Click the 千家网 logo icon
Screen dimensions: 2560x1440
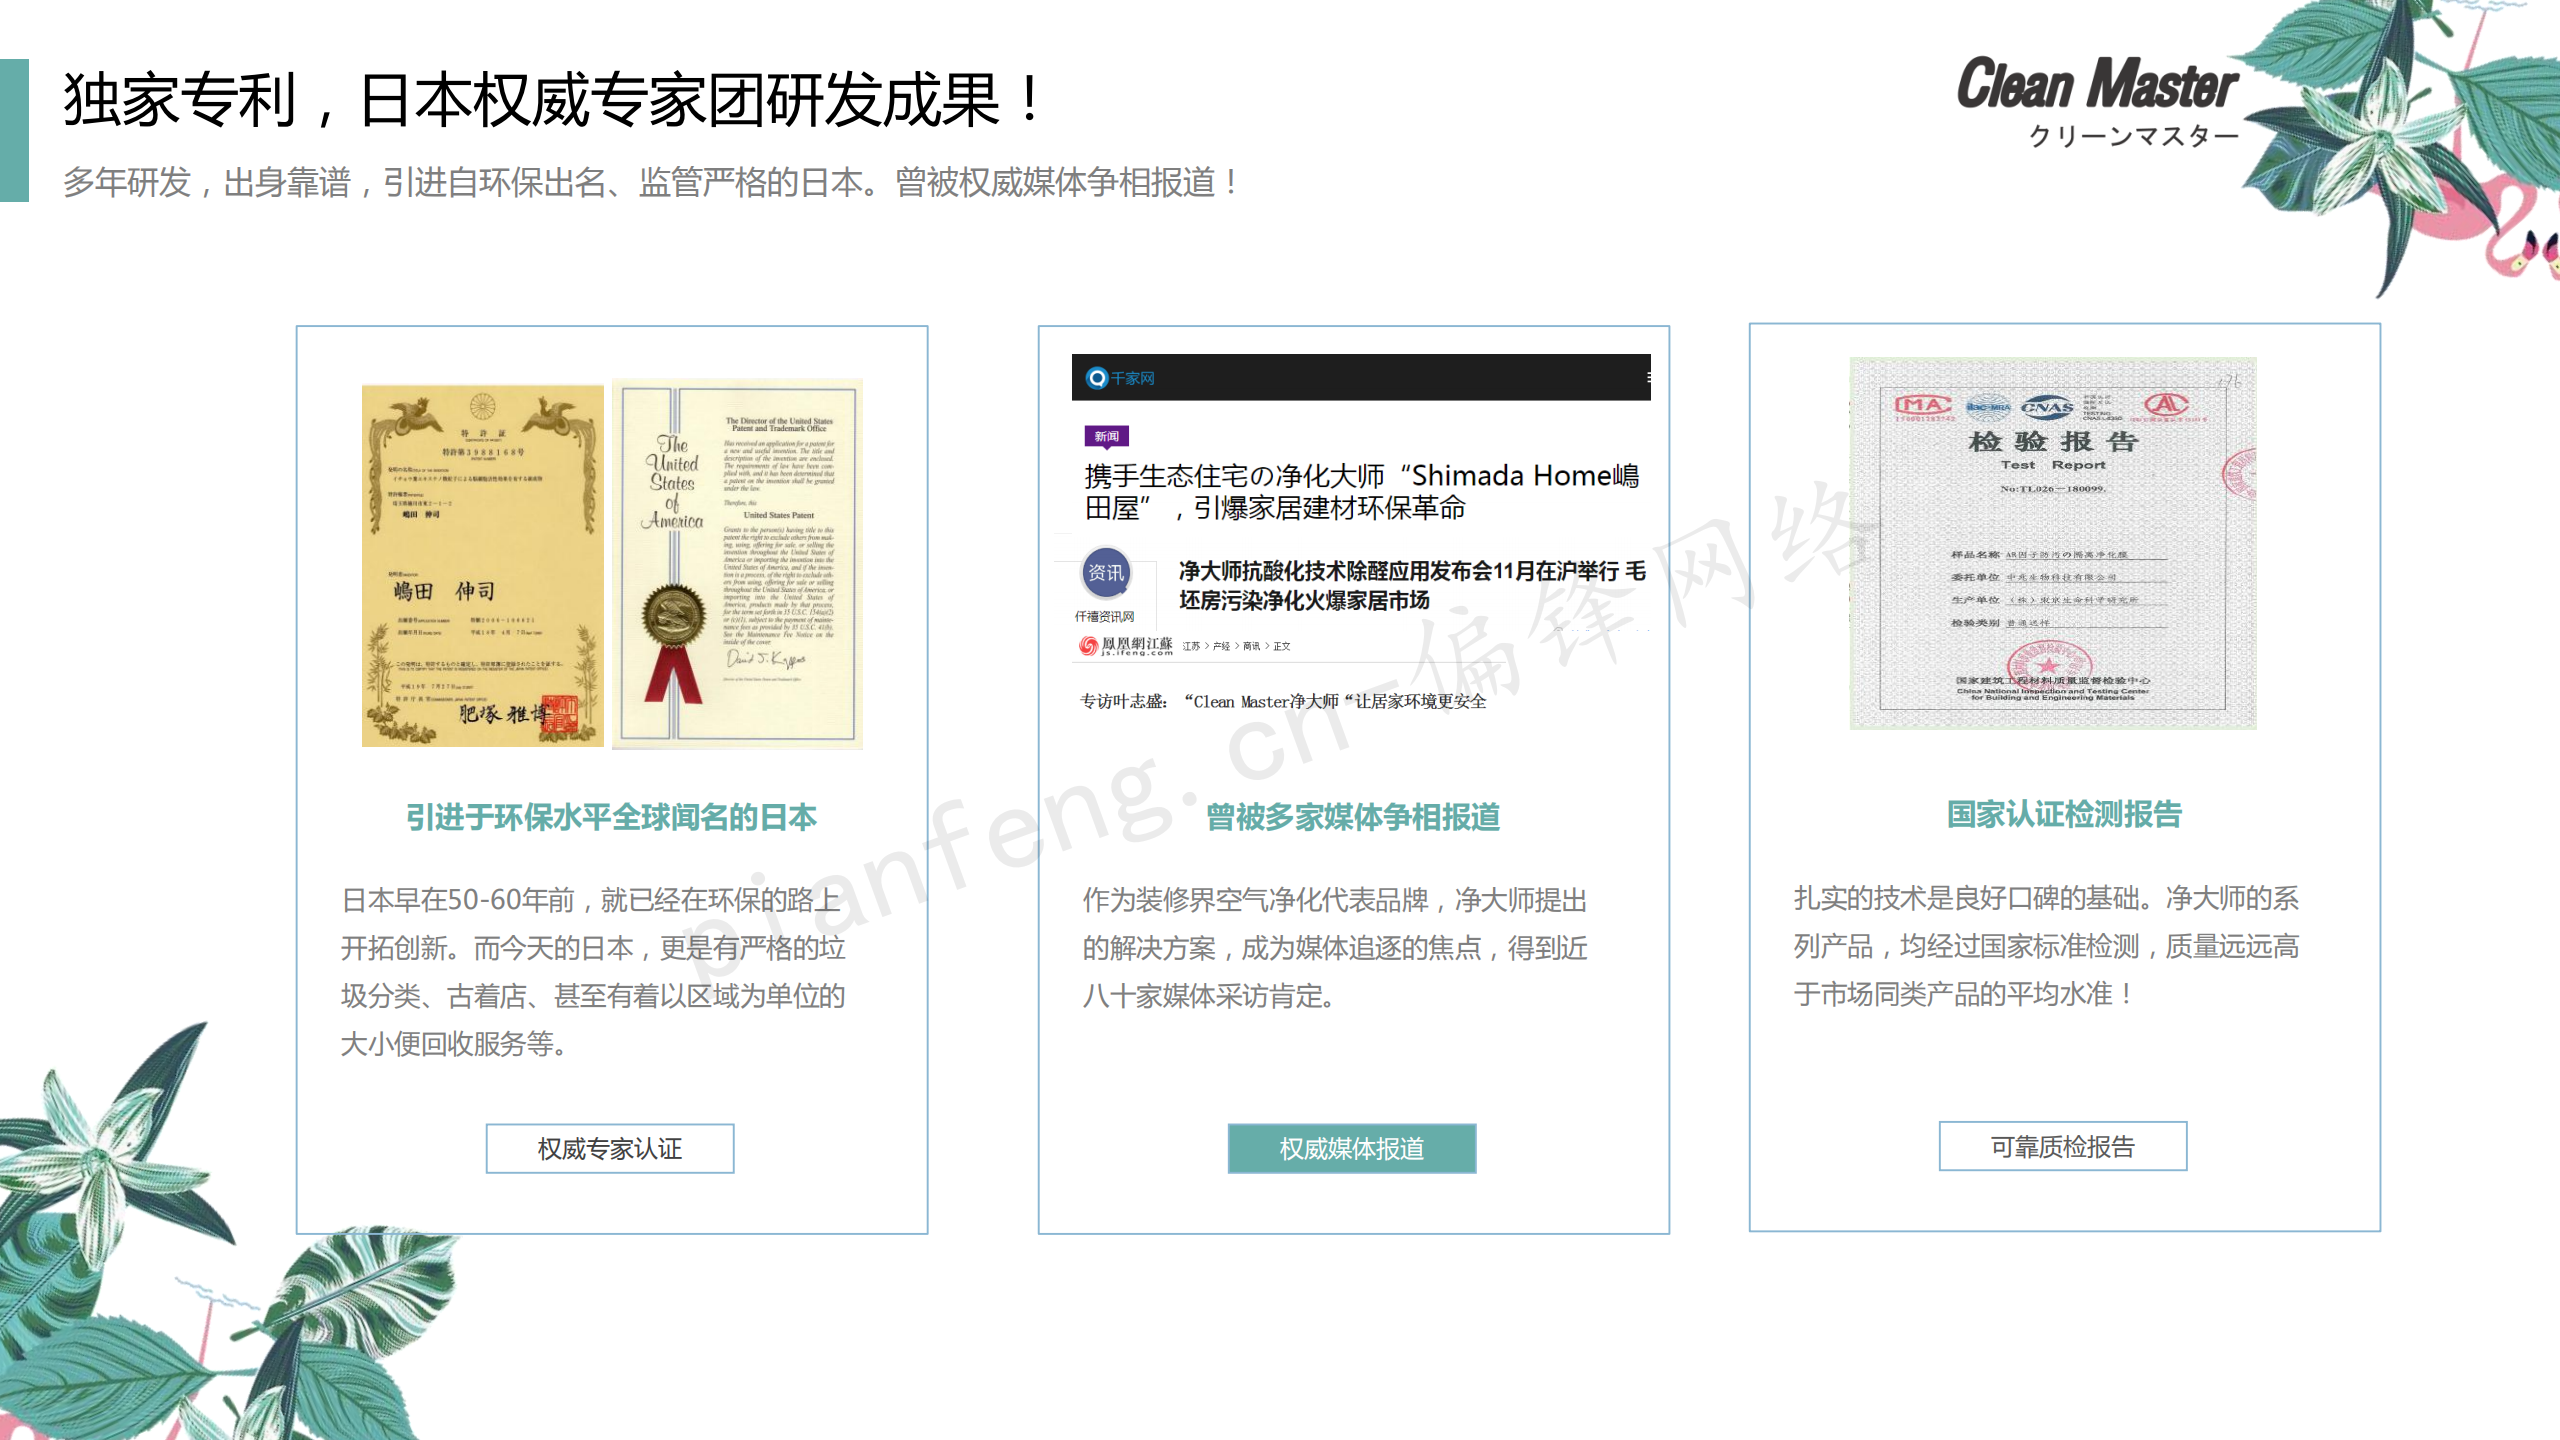[1097, 377]
